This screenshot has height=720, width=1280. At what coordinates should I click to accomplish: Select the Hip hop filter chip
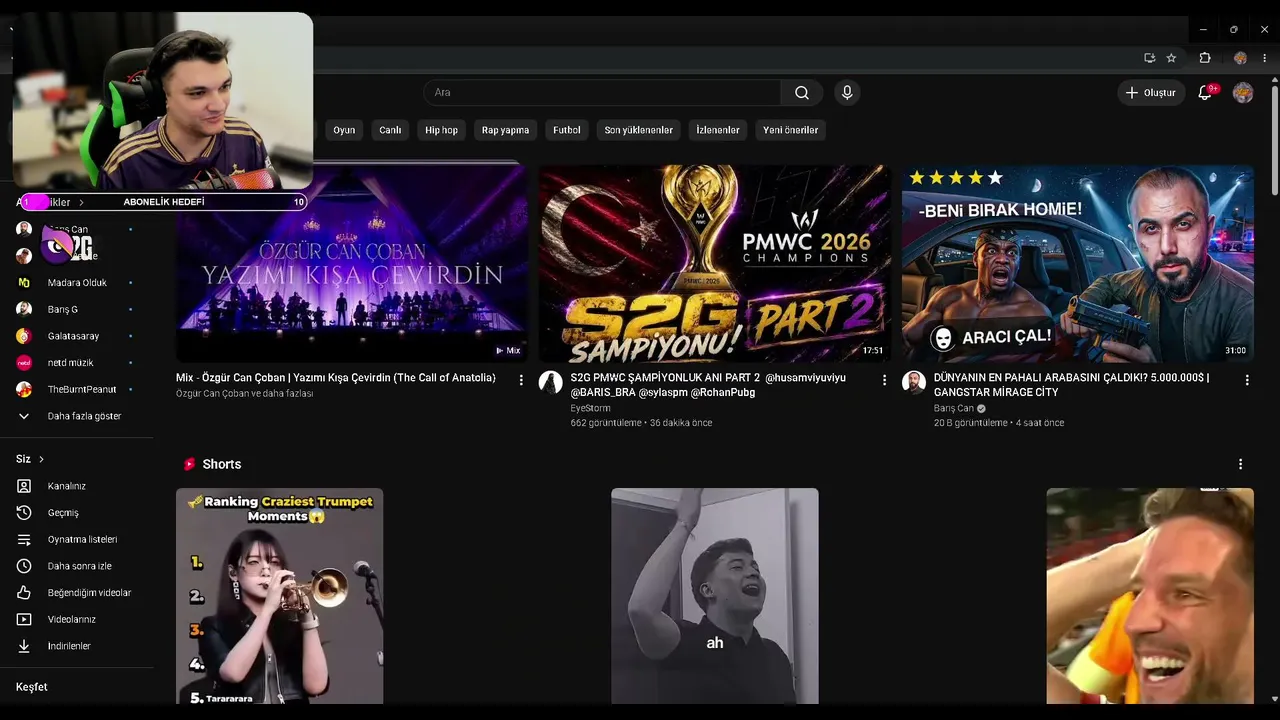click(x=441, y=130)
